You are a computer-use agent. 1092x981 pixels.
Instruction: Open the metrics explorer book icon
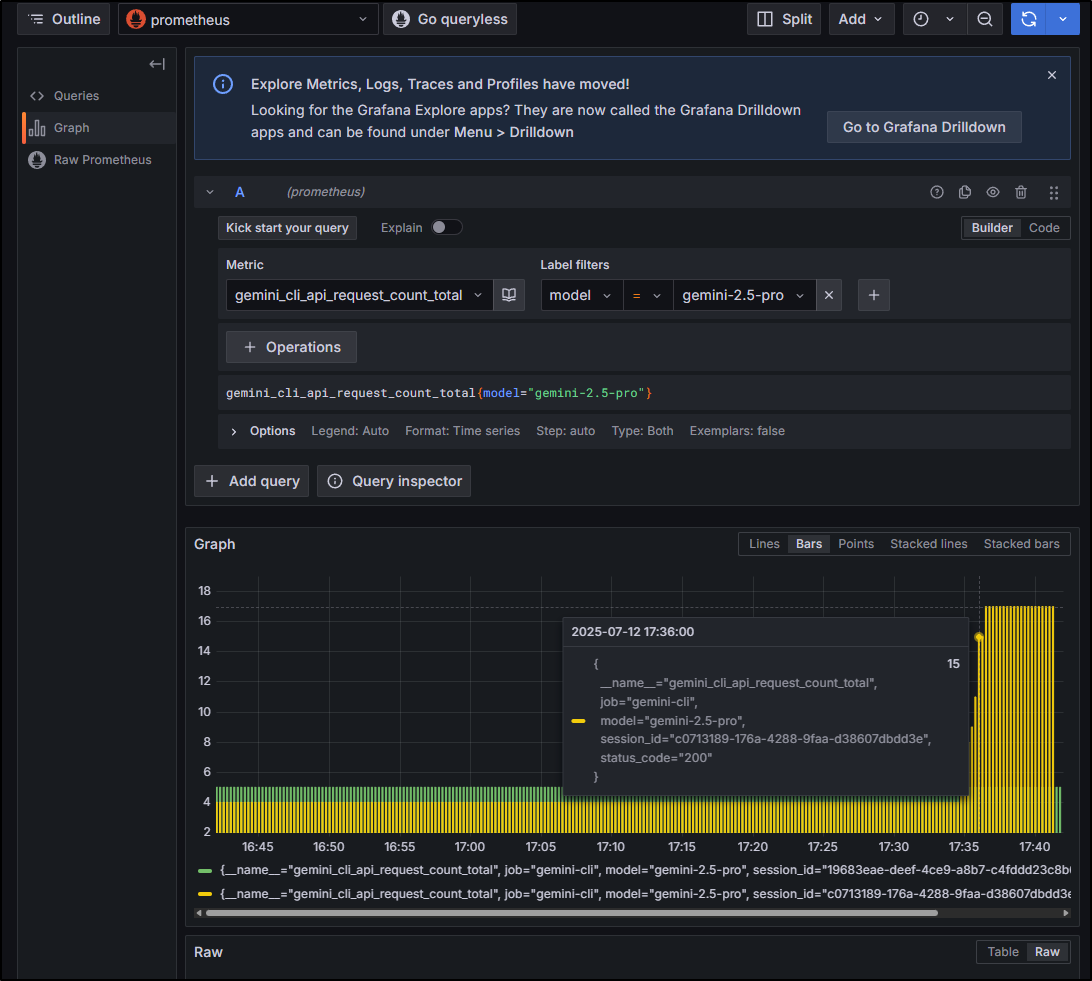tap(509, 295)
